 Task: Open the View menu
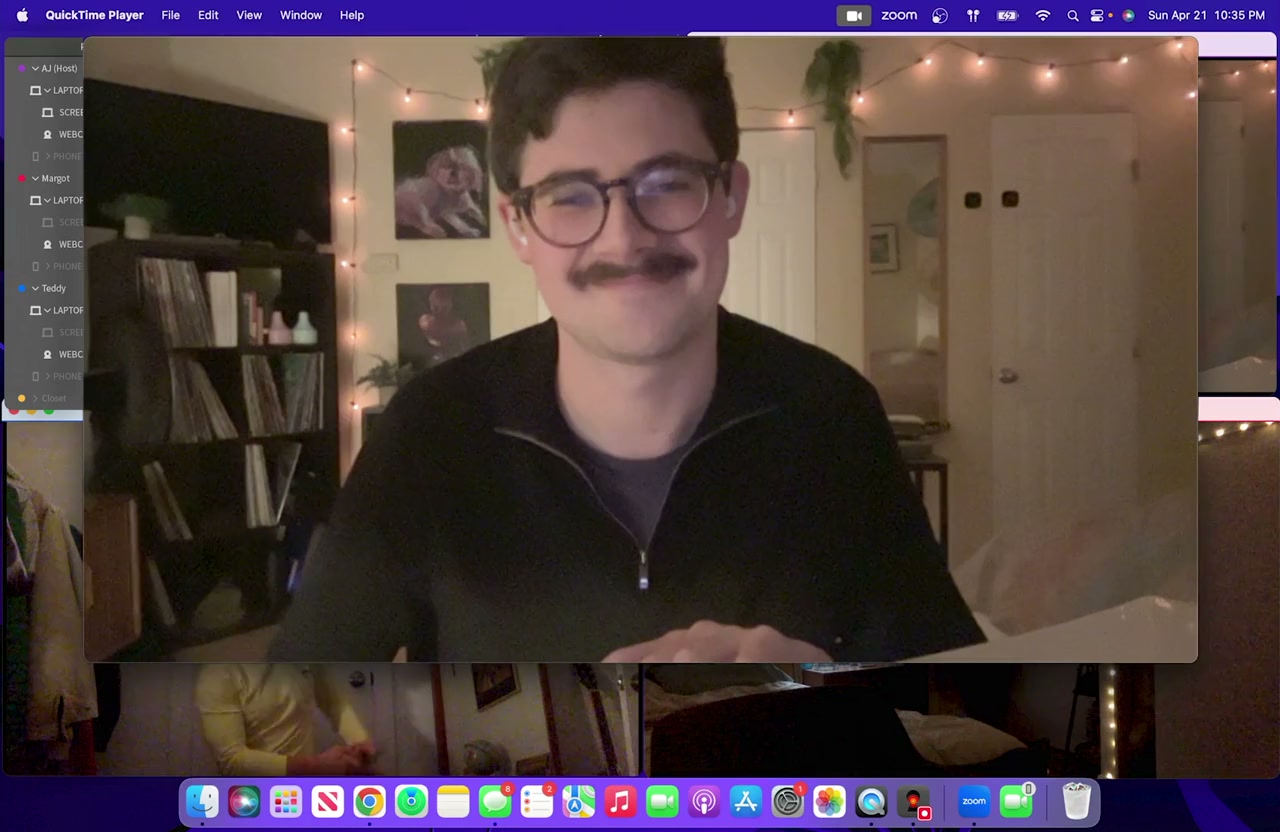249,15
